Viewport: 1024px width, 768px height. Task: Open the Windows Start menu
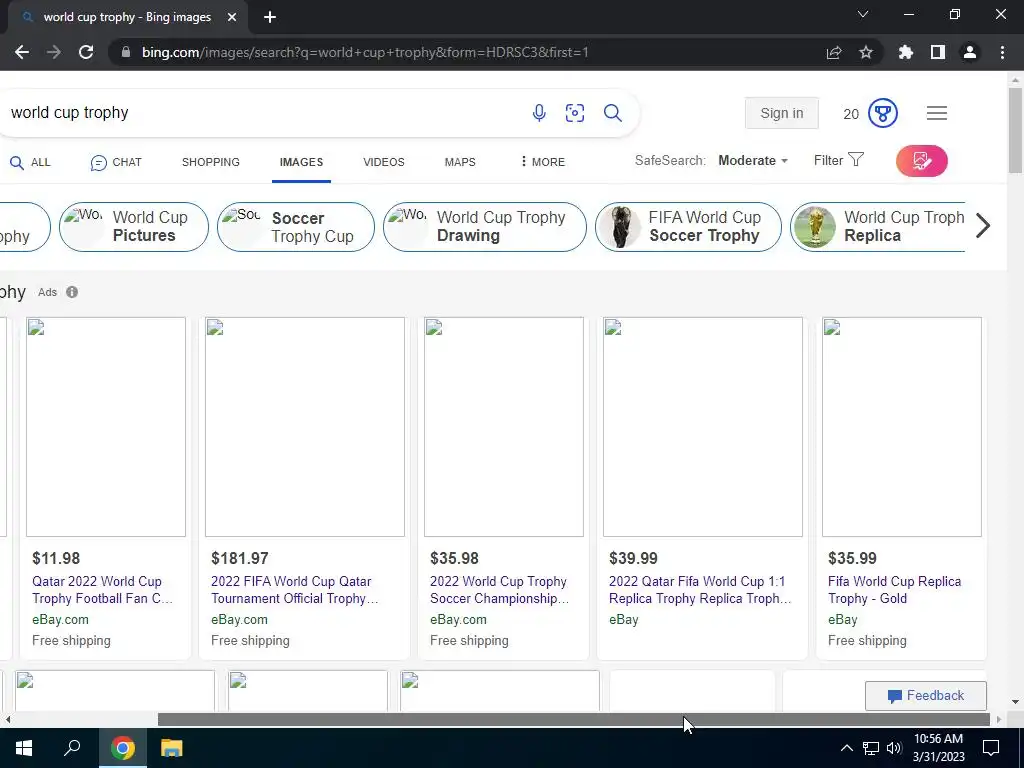pyautogui.click(x=24, y=748)
